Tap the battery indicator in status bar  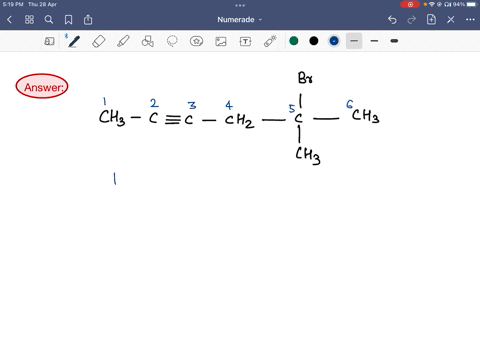[472, 4]
